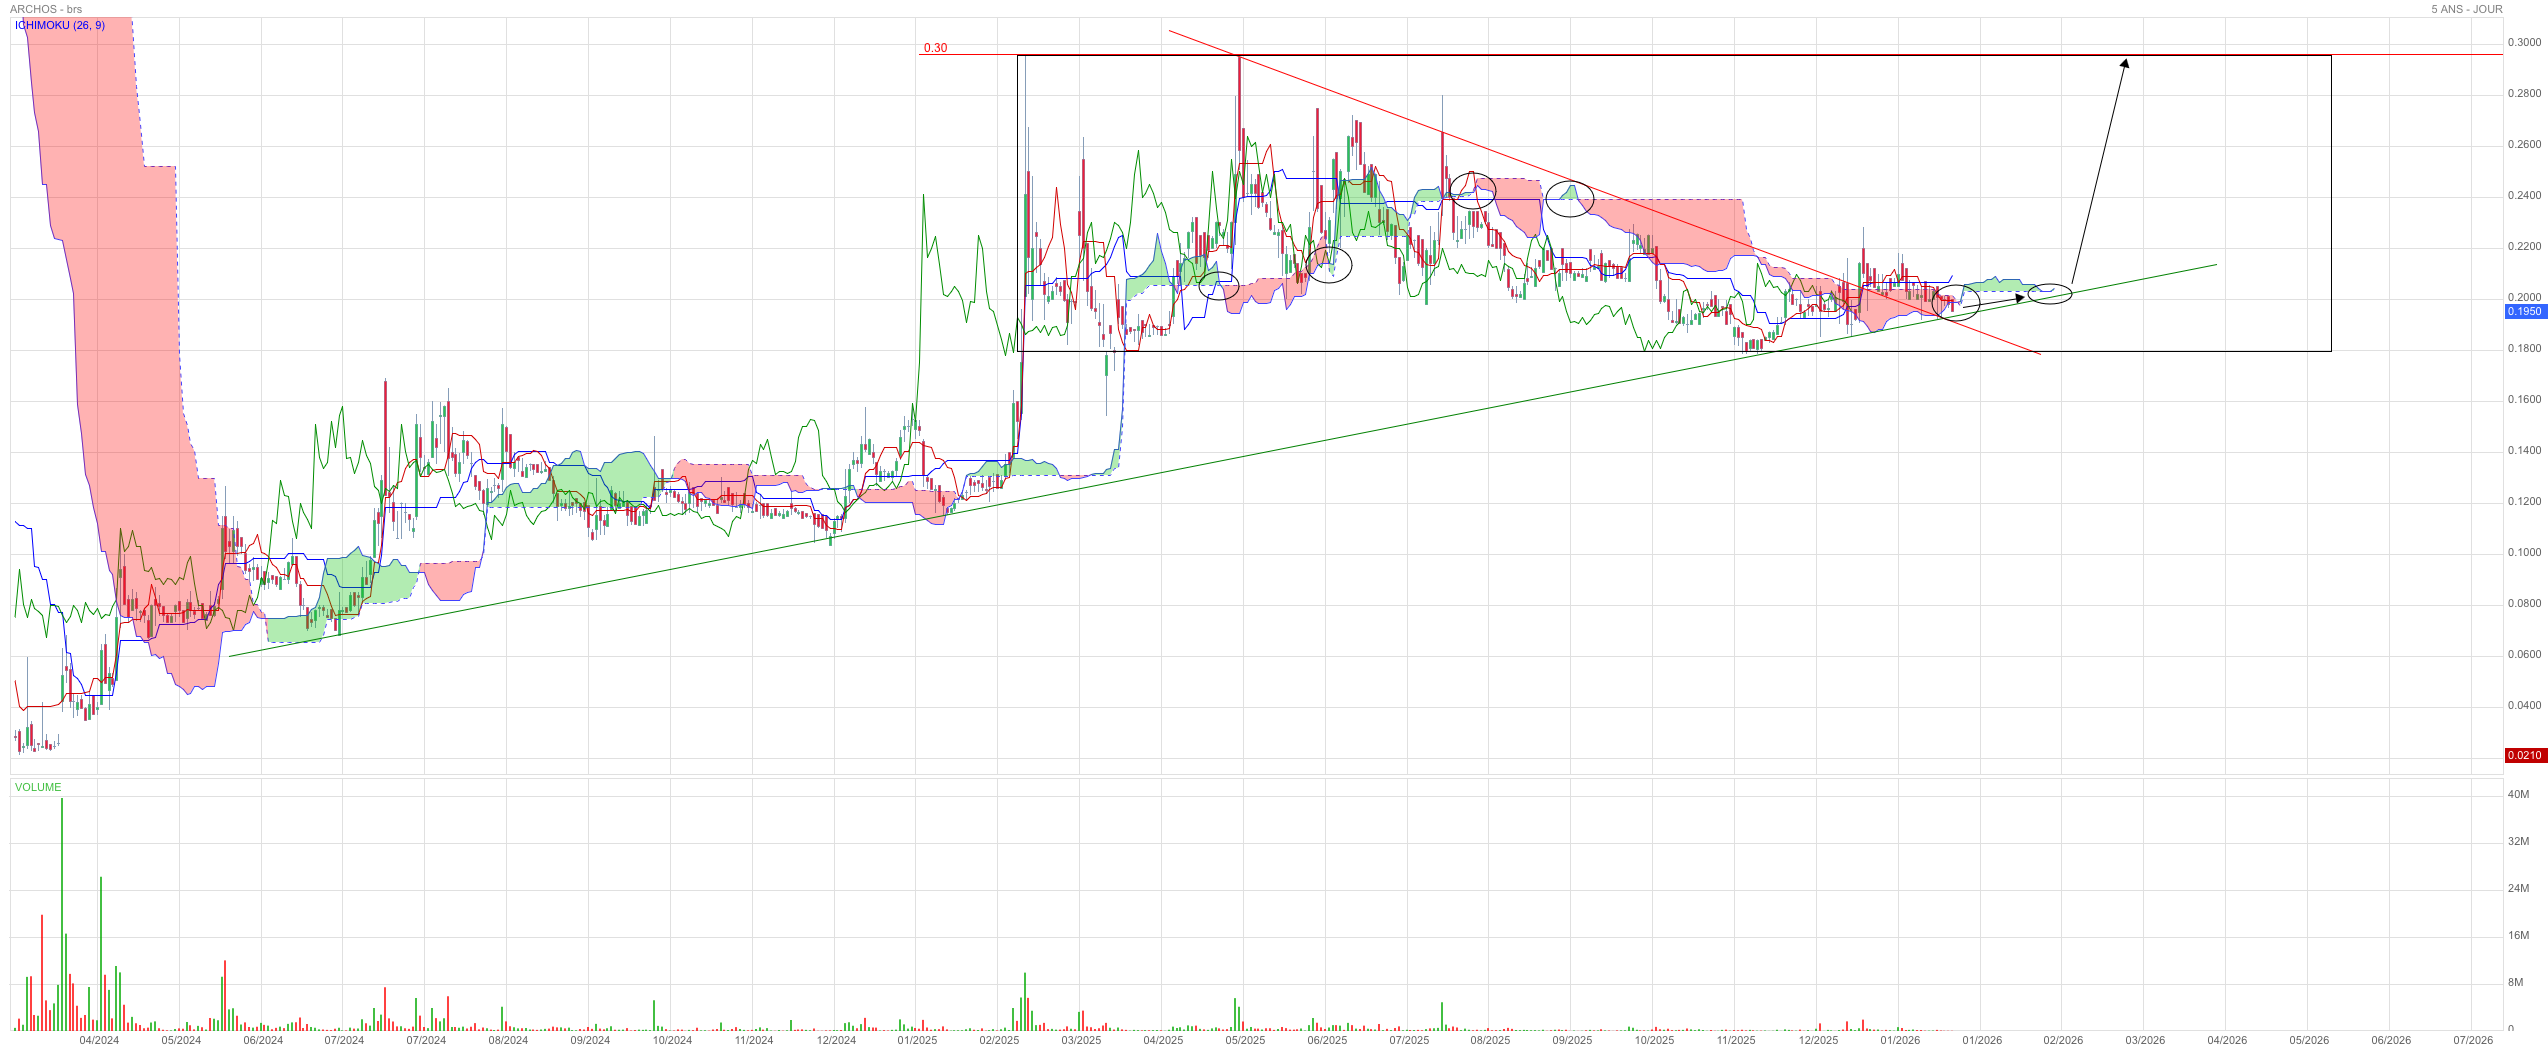This screenshot has width=2548, height=1050.
Task: Select the VOLUME panel label
Action: pos(38,787)
